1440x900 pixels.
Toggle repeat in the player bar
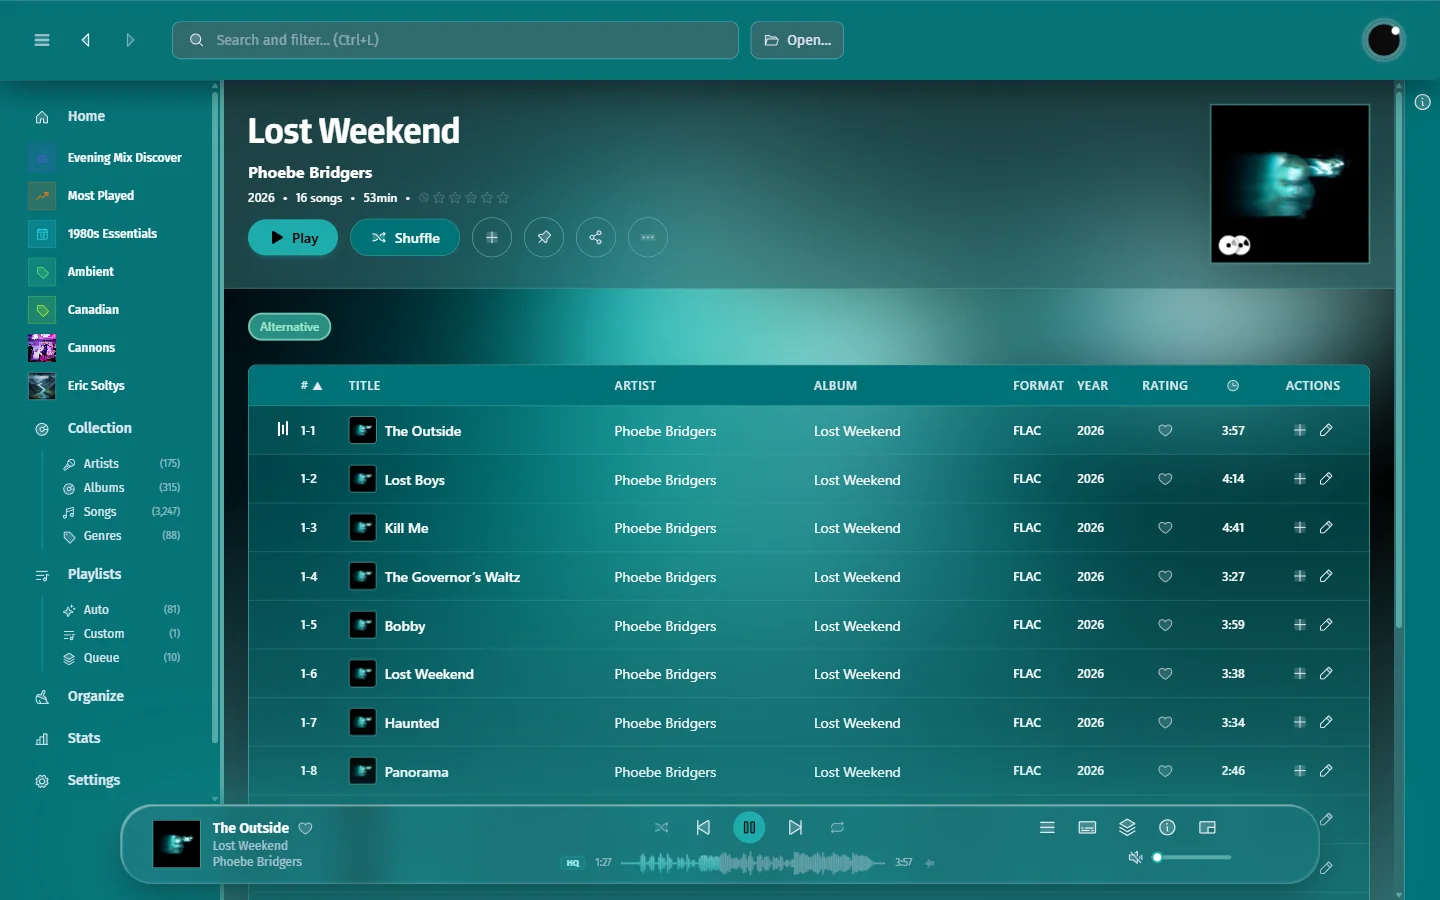coord(838,828)
